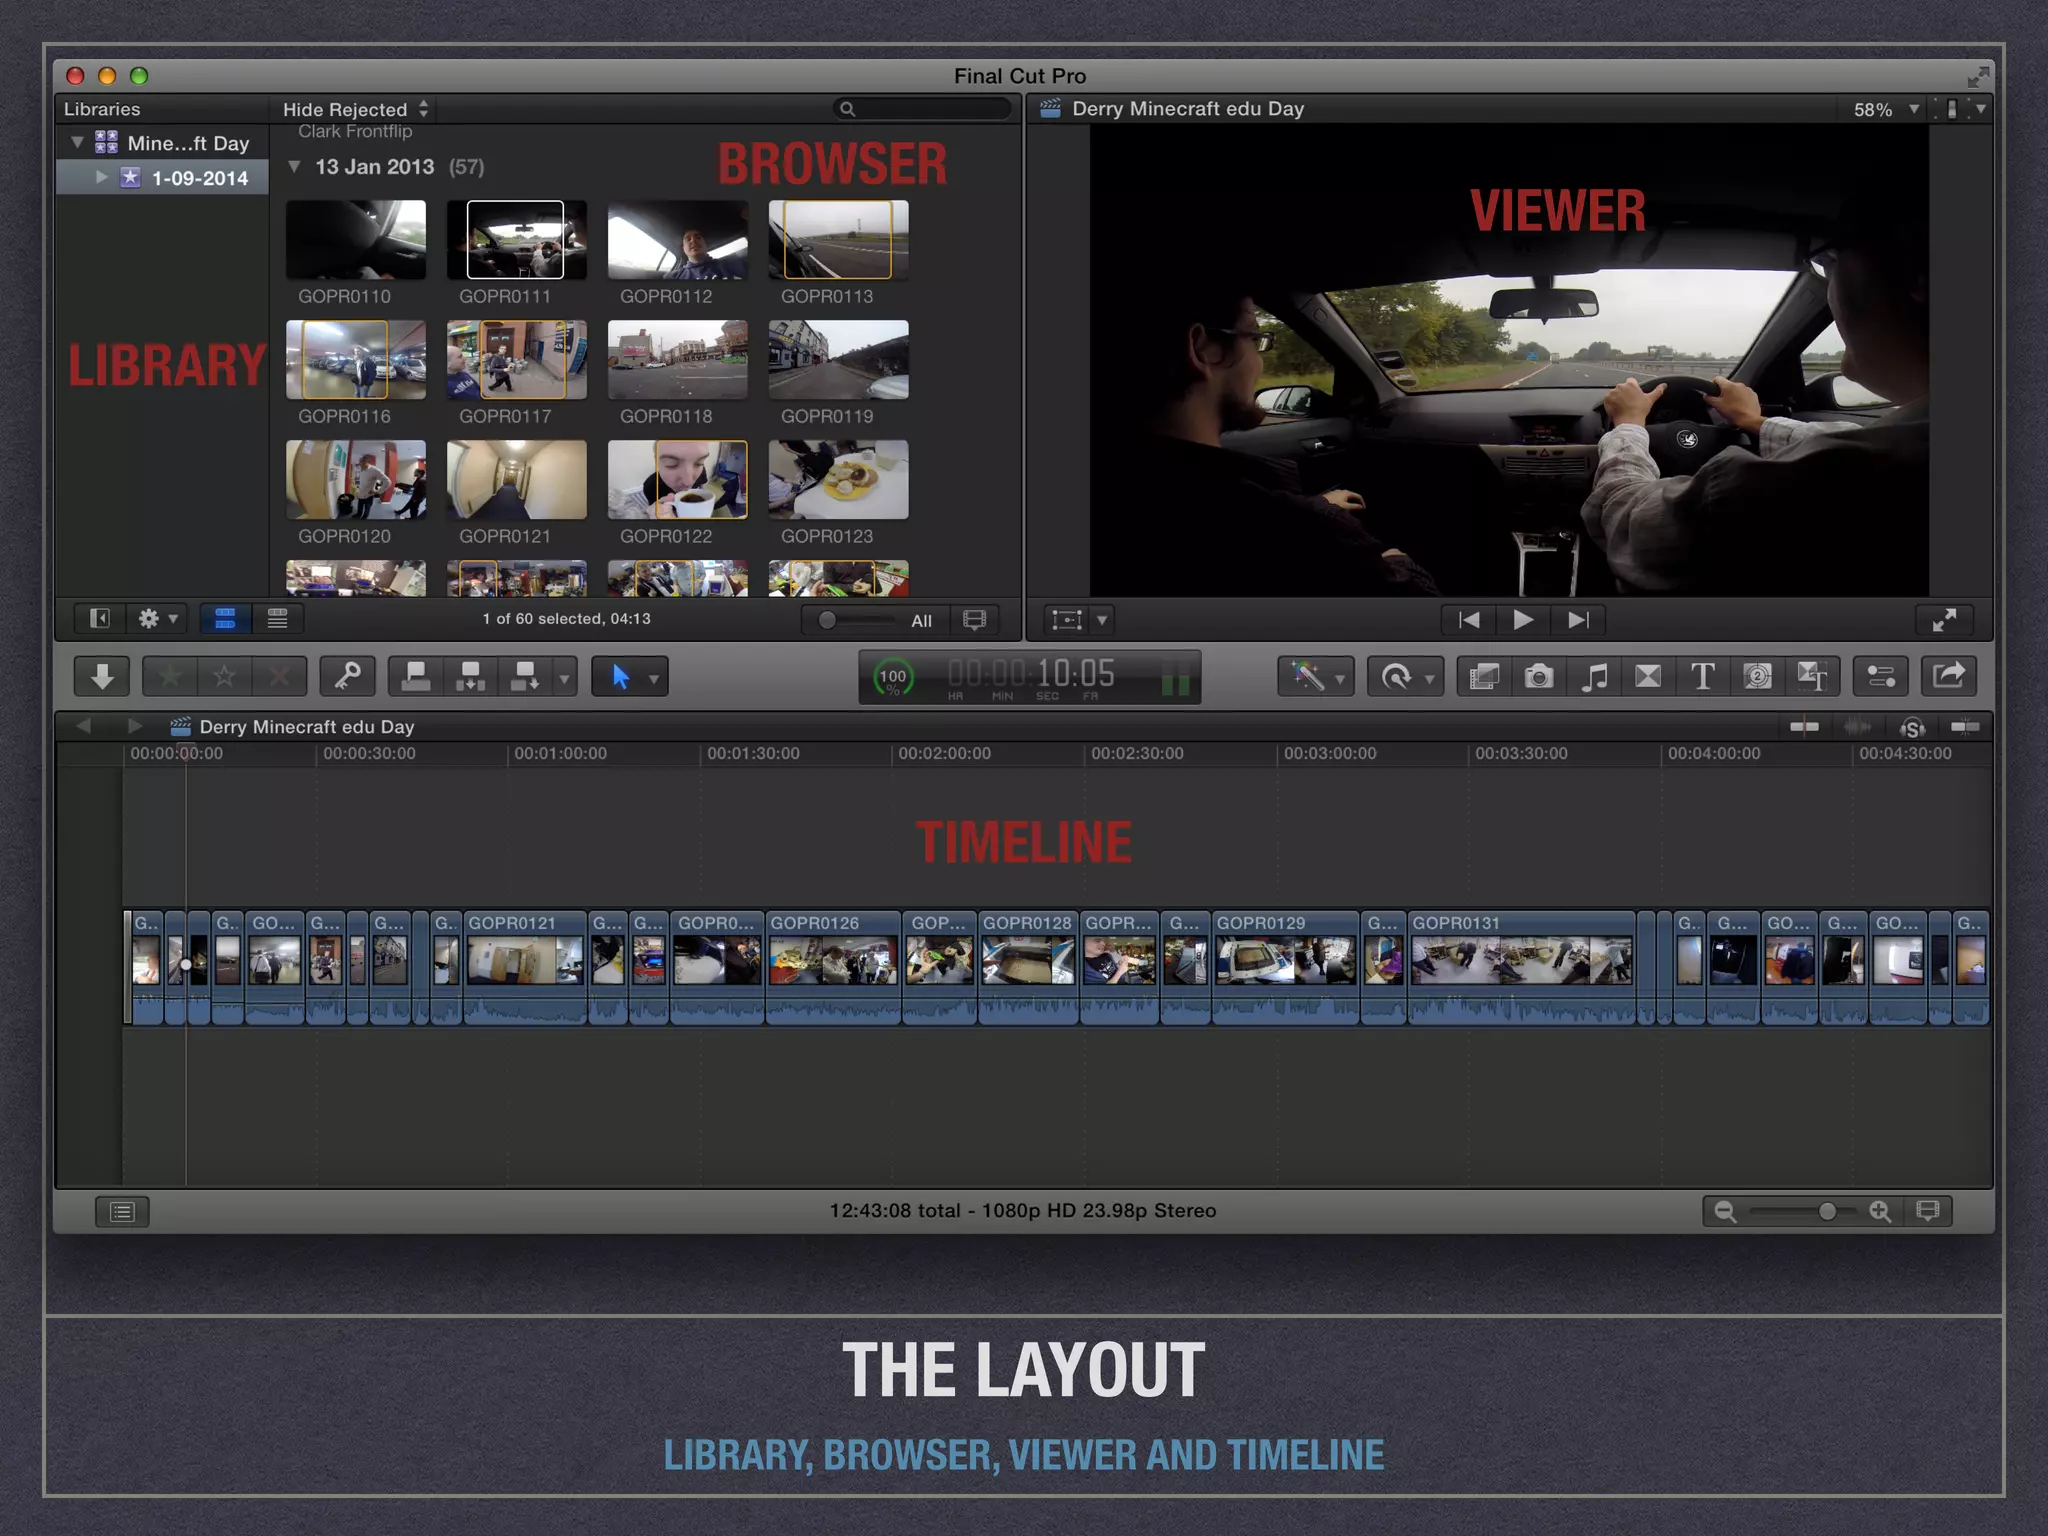2048x1536 pixels.
Task: Show the Transitions browser
Action: pos(1648,677)
